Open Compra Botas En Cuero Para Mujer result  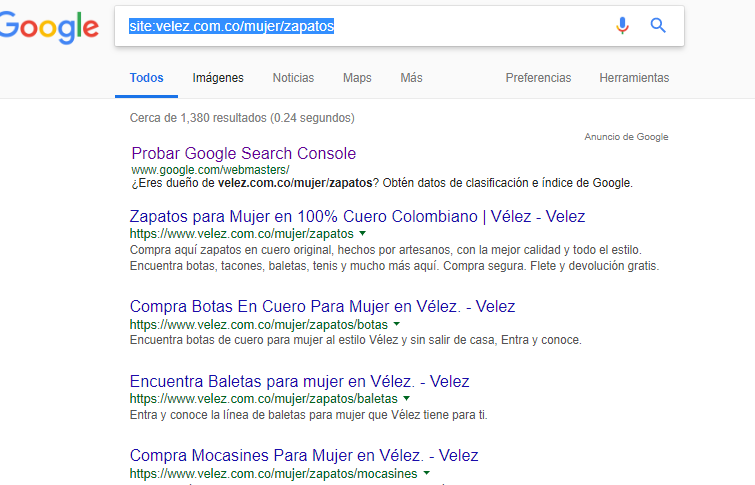pyautogui.click(x=323, y=306)
